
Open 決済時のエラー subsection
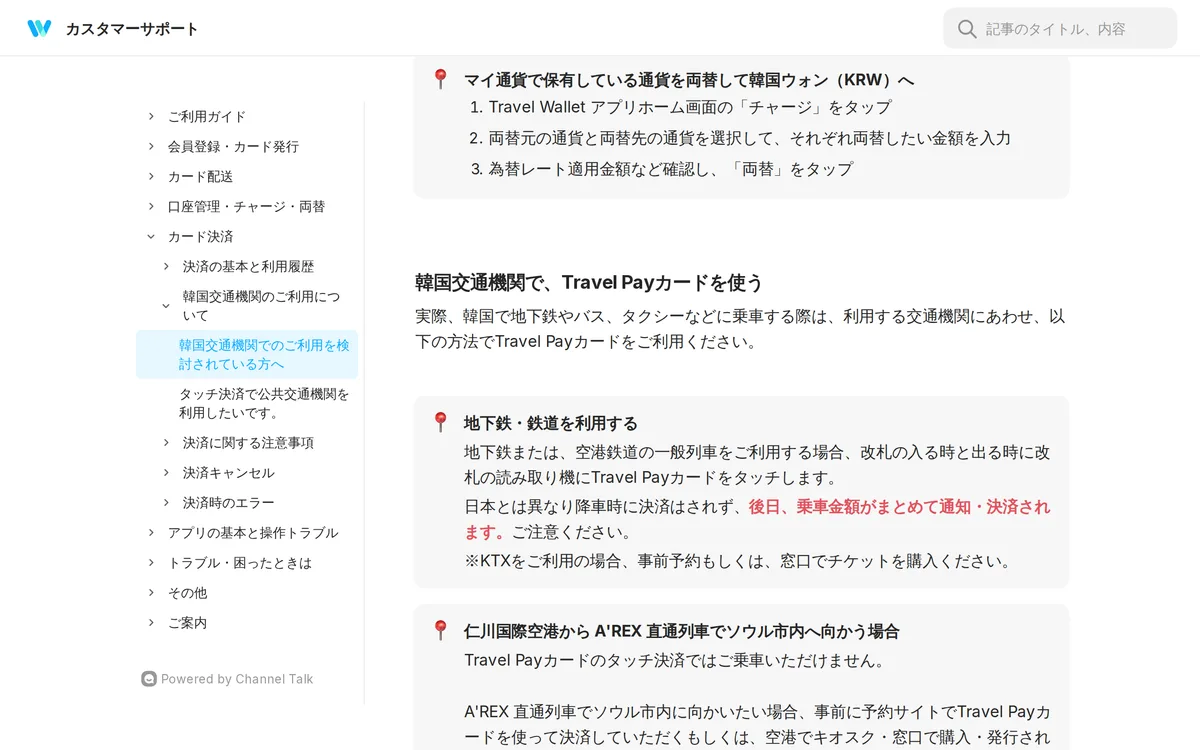click(228, 502)
